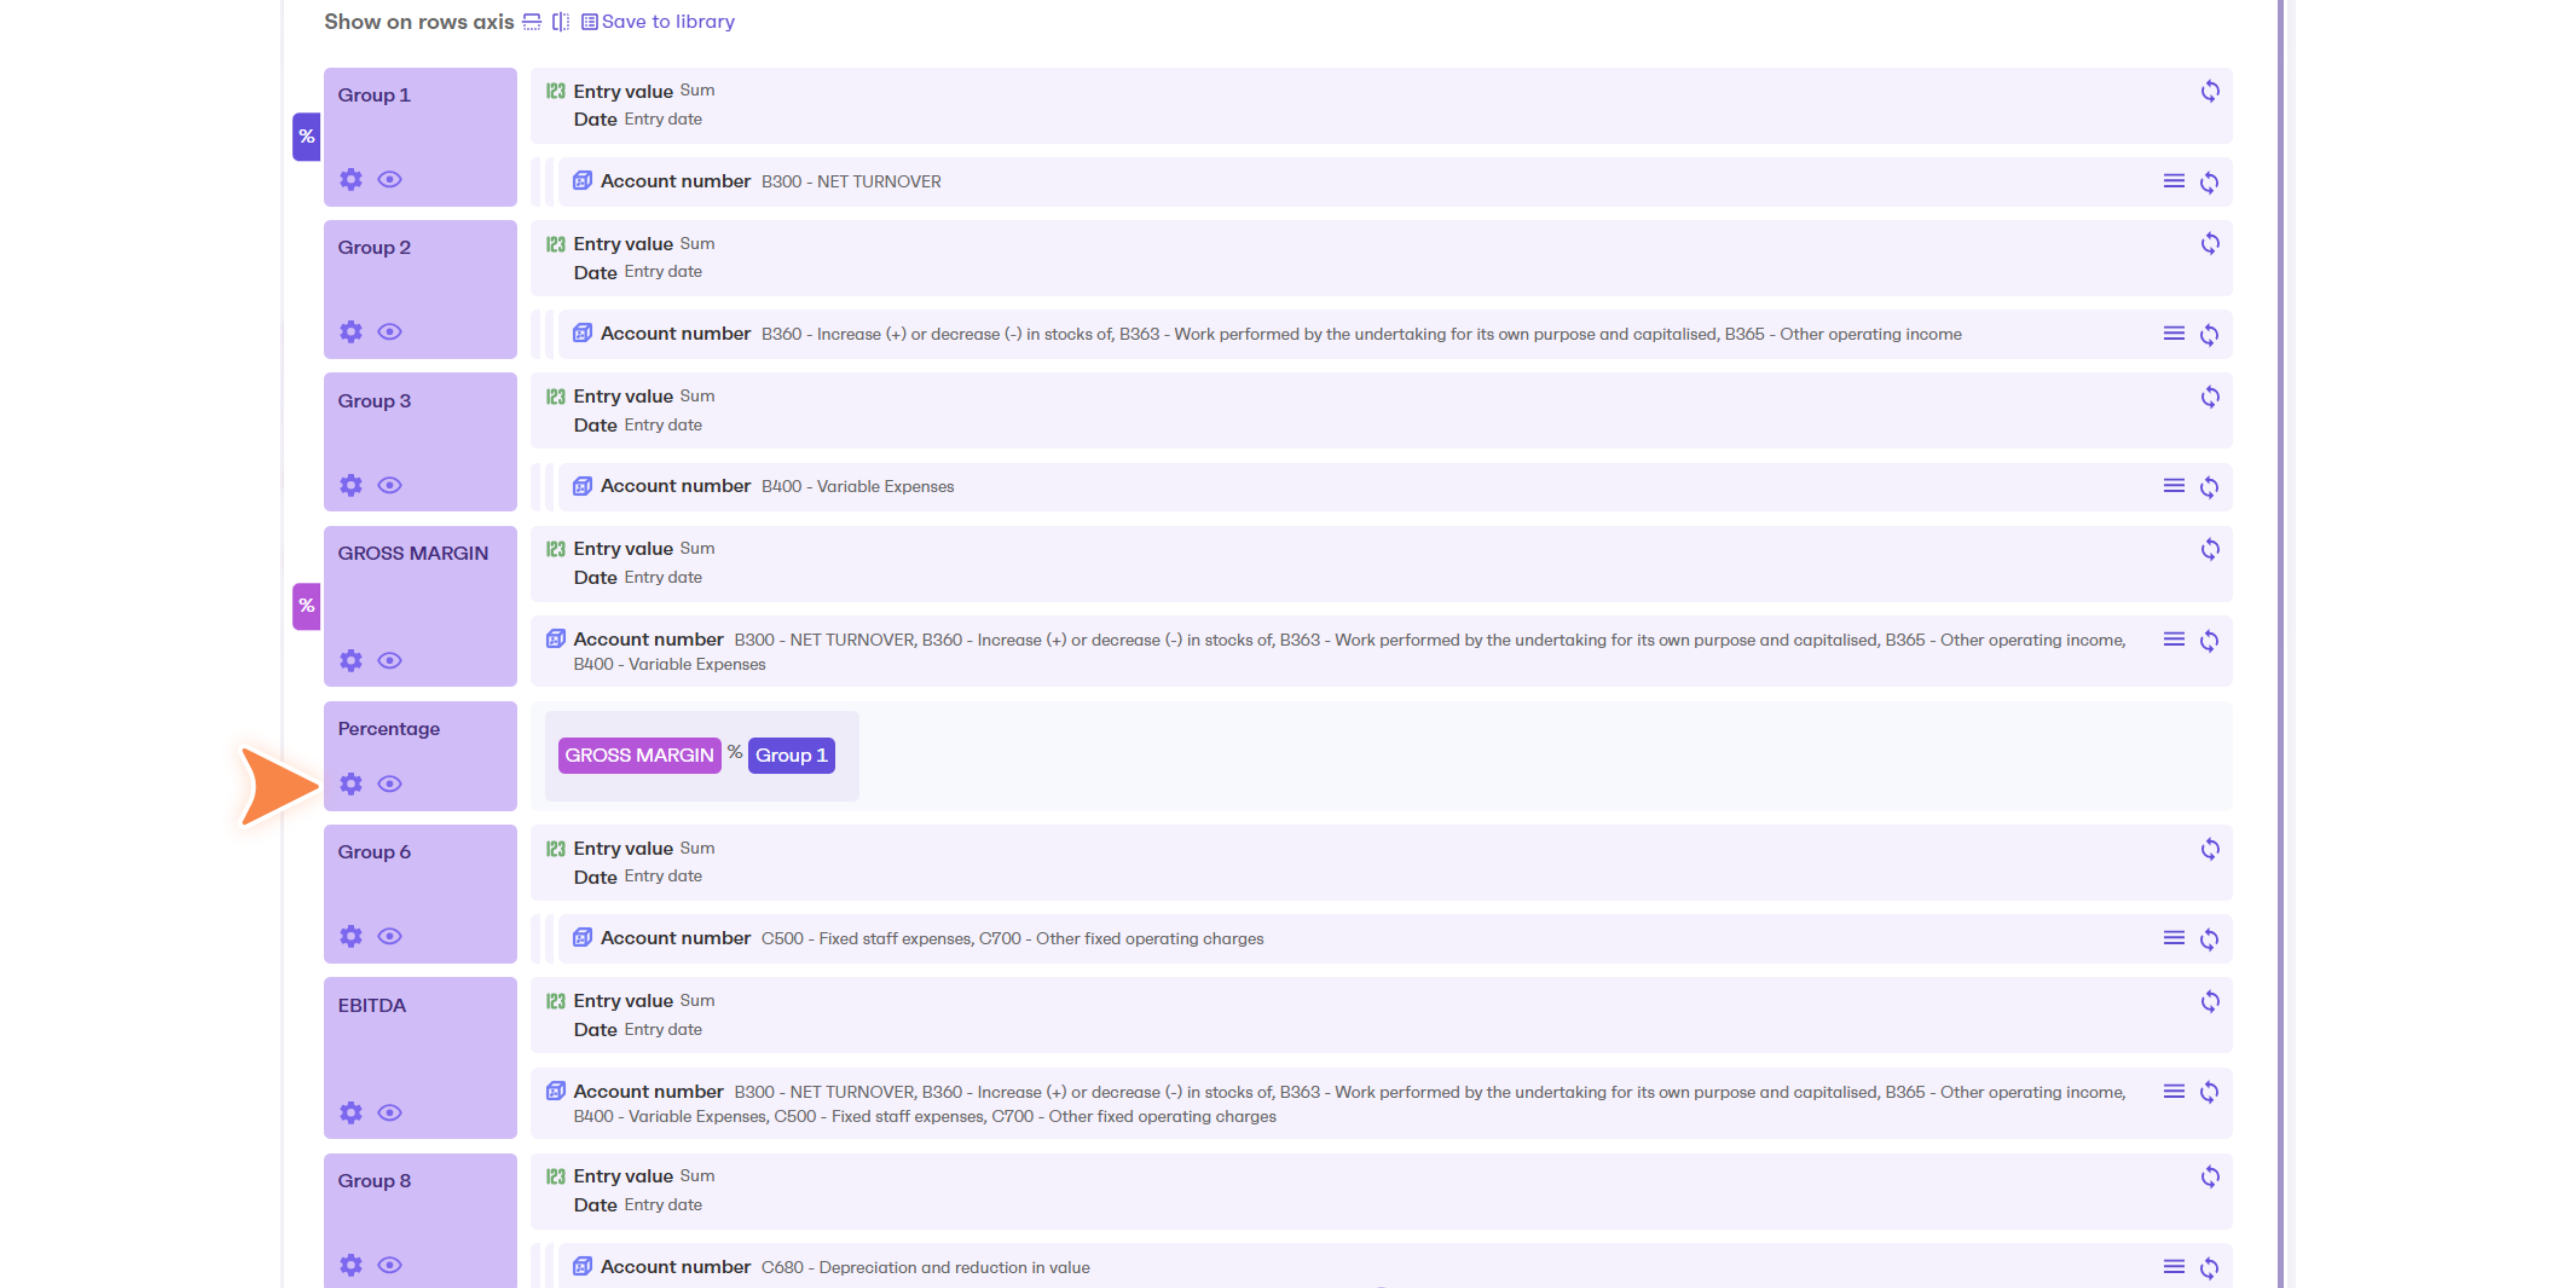Open list menu on B300 - NET TURNOVER row
2576x1288 pixels.
coord(2174,181)
